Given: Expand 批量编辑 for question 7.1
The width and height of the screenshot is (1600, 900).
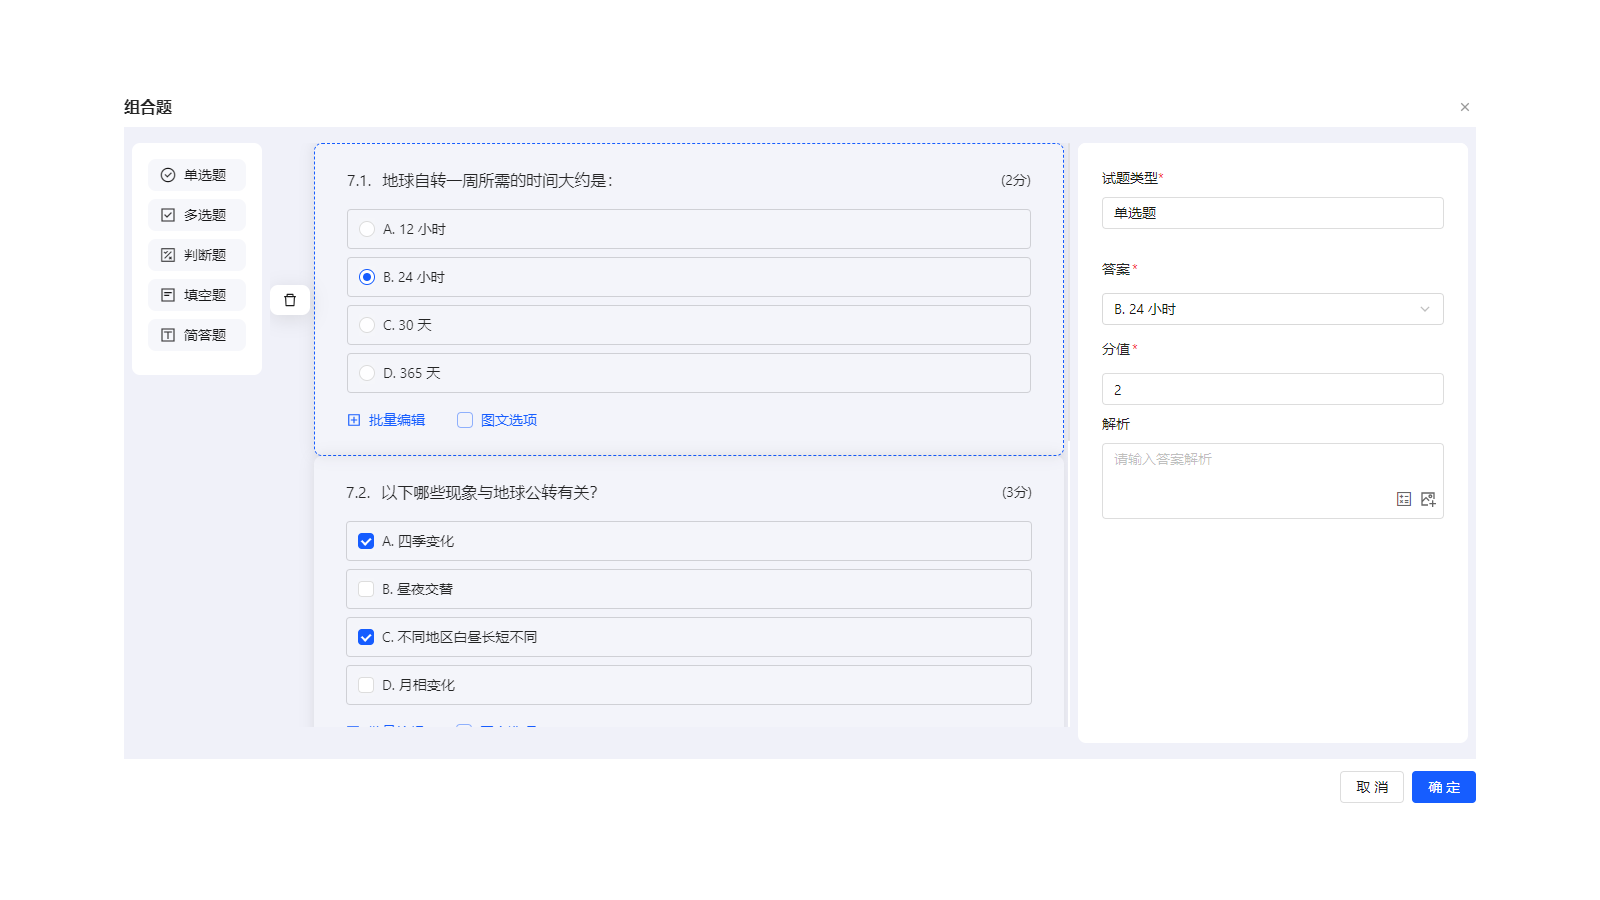Looking at the screenshot, I should tap(386, 419).
